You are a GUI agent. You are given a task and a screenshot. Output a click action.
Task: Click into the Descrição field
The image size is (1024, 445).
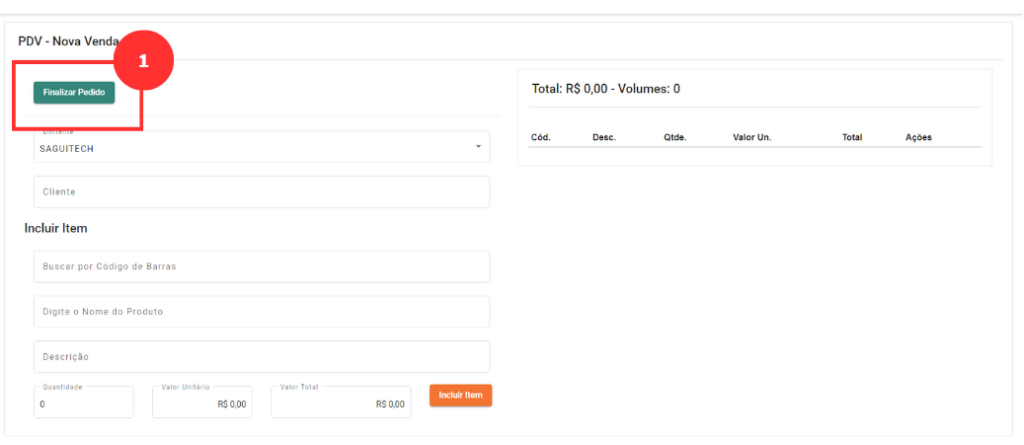(x=261, y=357)
